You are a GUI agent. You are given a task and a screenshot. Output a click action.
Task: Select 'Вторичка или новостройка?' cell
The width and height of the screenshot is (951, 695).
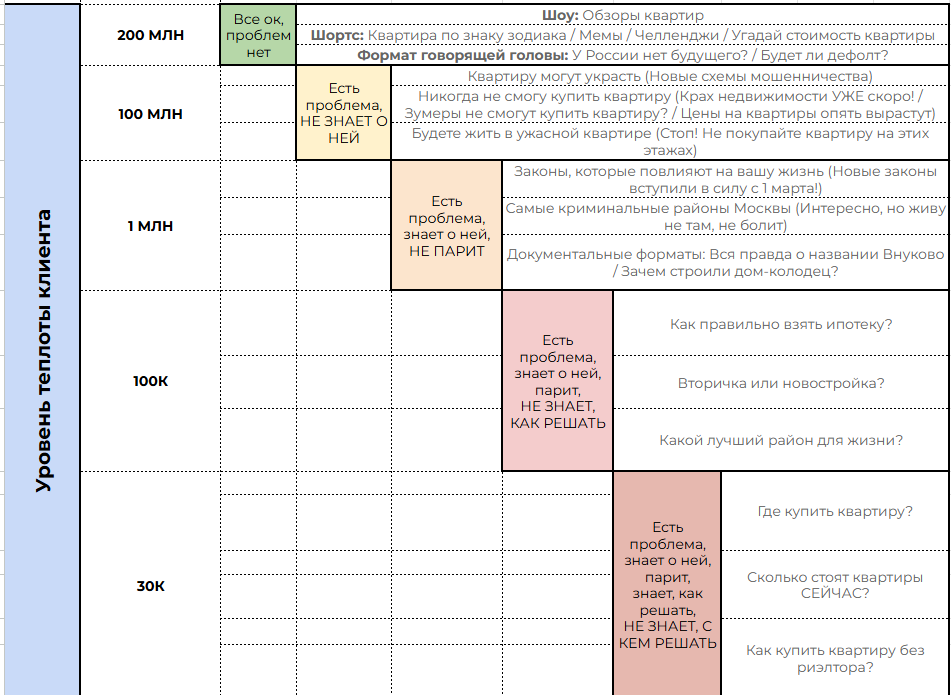tap(781, 383)
